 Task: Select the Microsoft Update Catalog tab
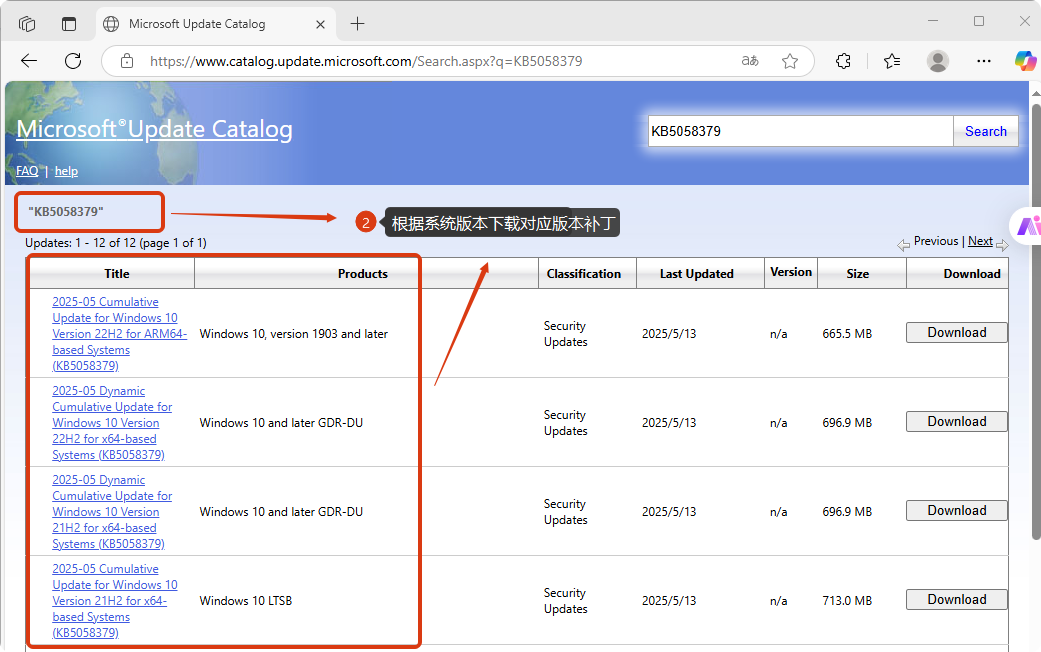[216, 24]
